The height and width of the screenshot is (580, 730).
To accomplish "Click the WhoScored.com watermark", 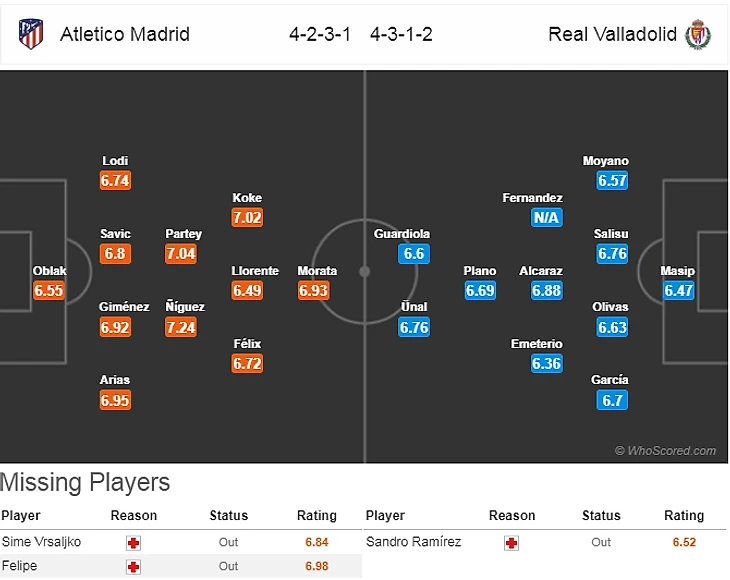I will 665,451.
